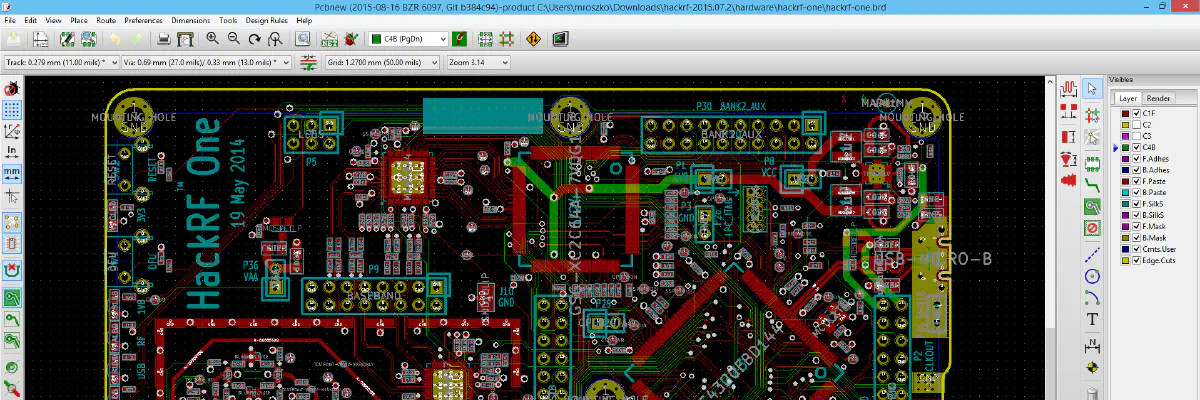Click the Undo arrow icon

point(115,39)
